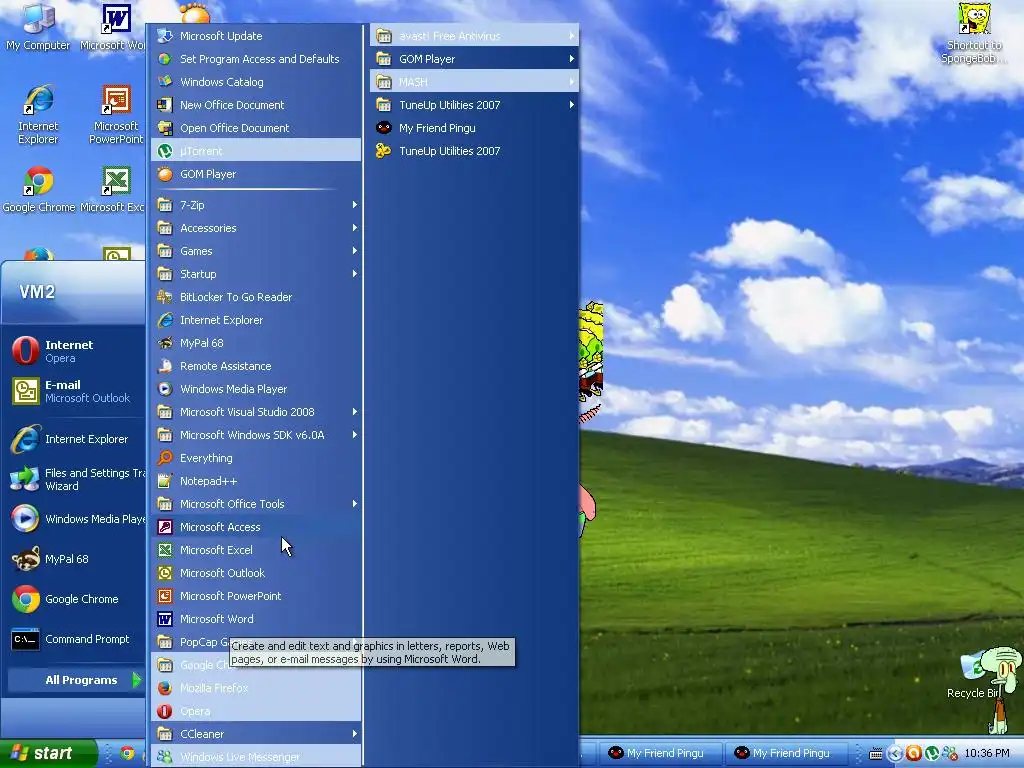
Task: Expand the Accessories folder
Action: pos(255,228)
